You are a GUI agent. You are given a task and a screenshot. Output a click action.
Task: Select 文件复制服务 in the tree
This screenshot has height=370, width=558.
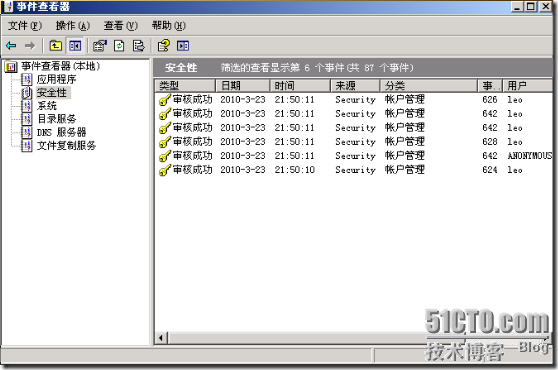[66, 146]
